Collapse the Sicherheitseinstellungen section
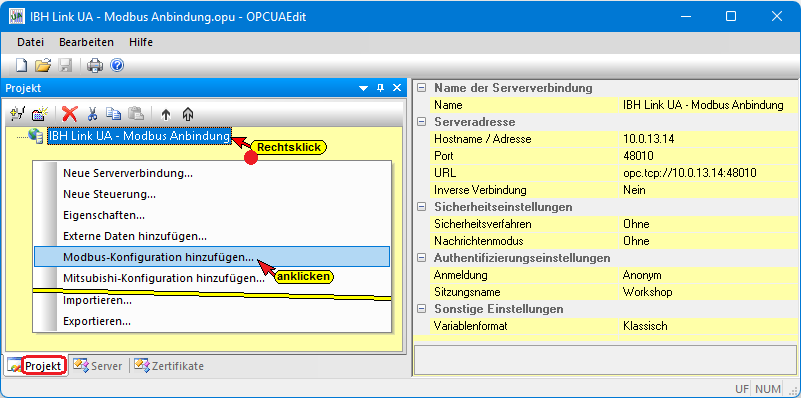The image size is (801, 398). tap(421, 207)
